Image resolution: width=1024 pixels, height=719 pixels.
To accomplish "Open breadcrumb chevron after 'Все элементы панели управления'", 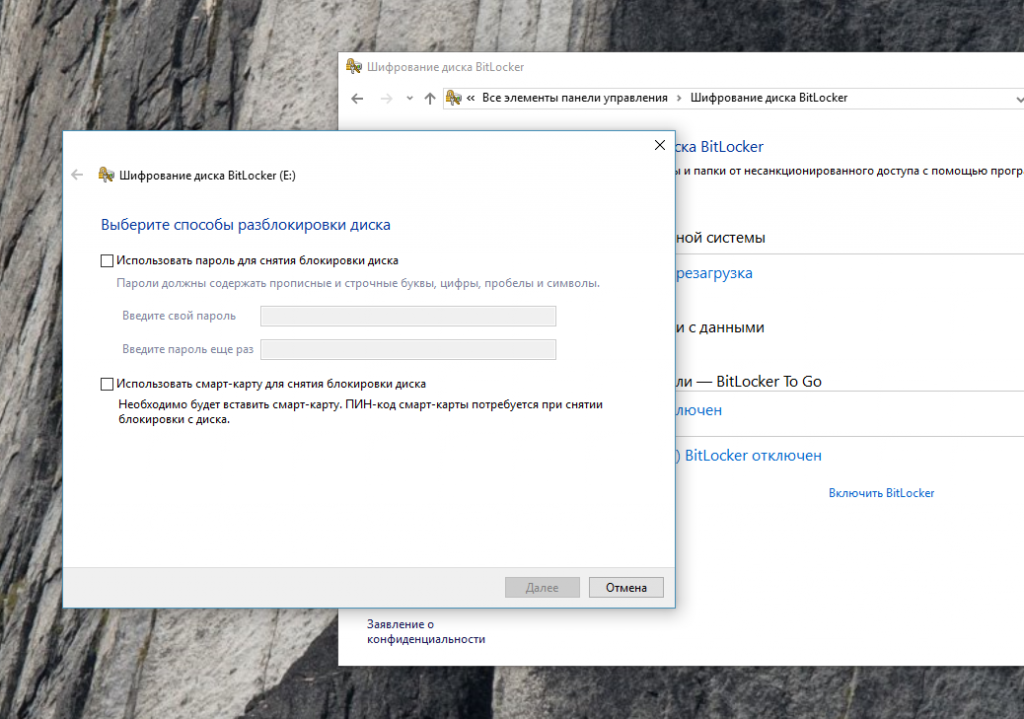I will pyautogui.click(x=679, y=98).
